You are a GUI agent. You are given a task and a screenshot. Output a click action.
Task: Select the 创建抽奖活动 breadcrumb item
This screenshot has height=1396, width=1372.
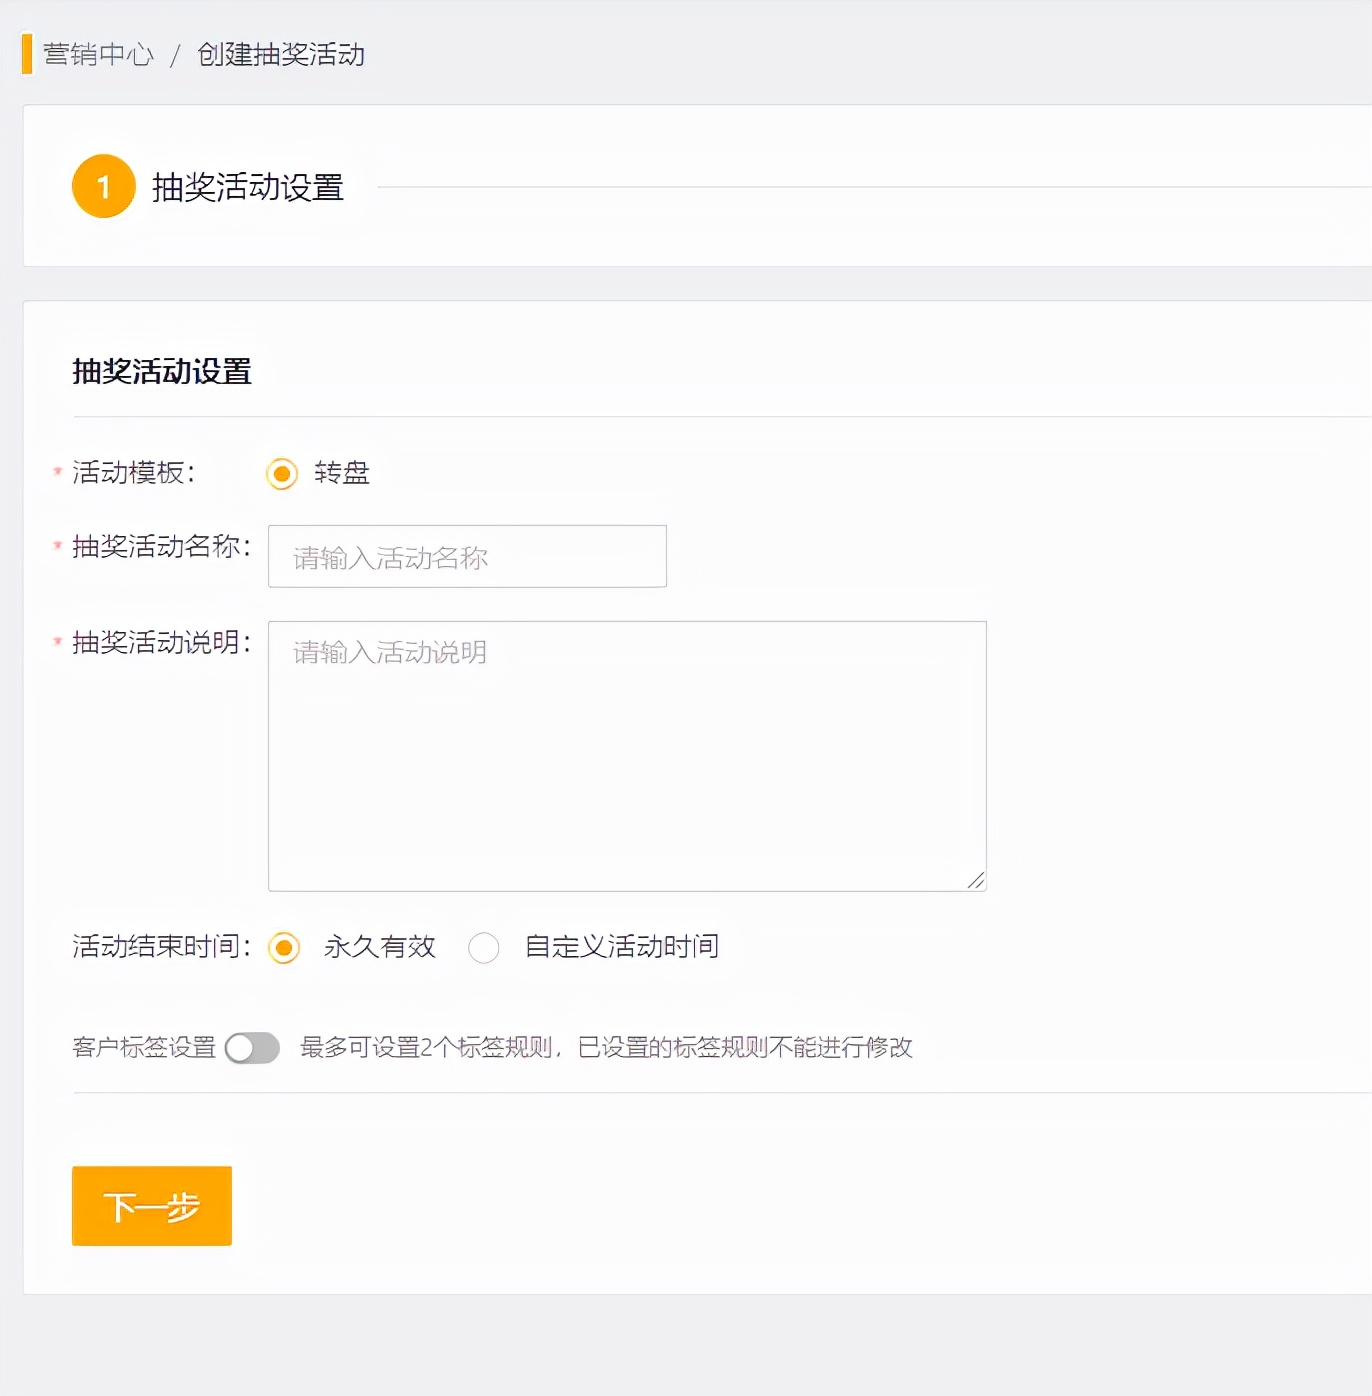[282, 56]
